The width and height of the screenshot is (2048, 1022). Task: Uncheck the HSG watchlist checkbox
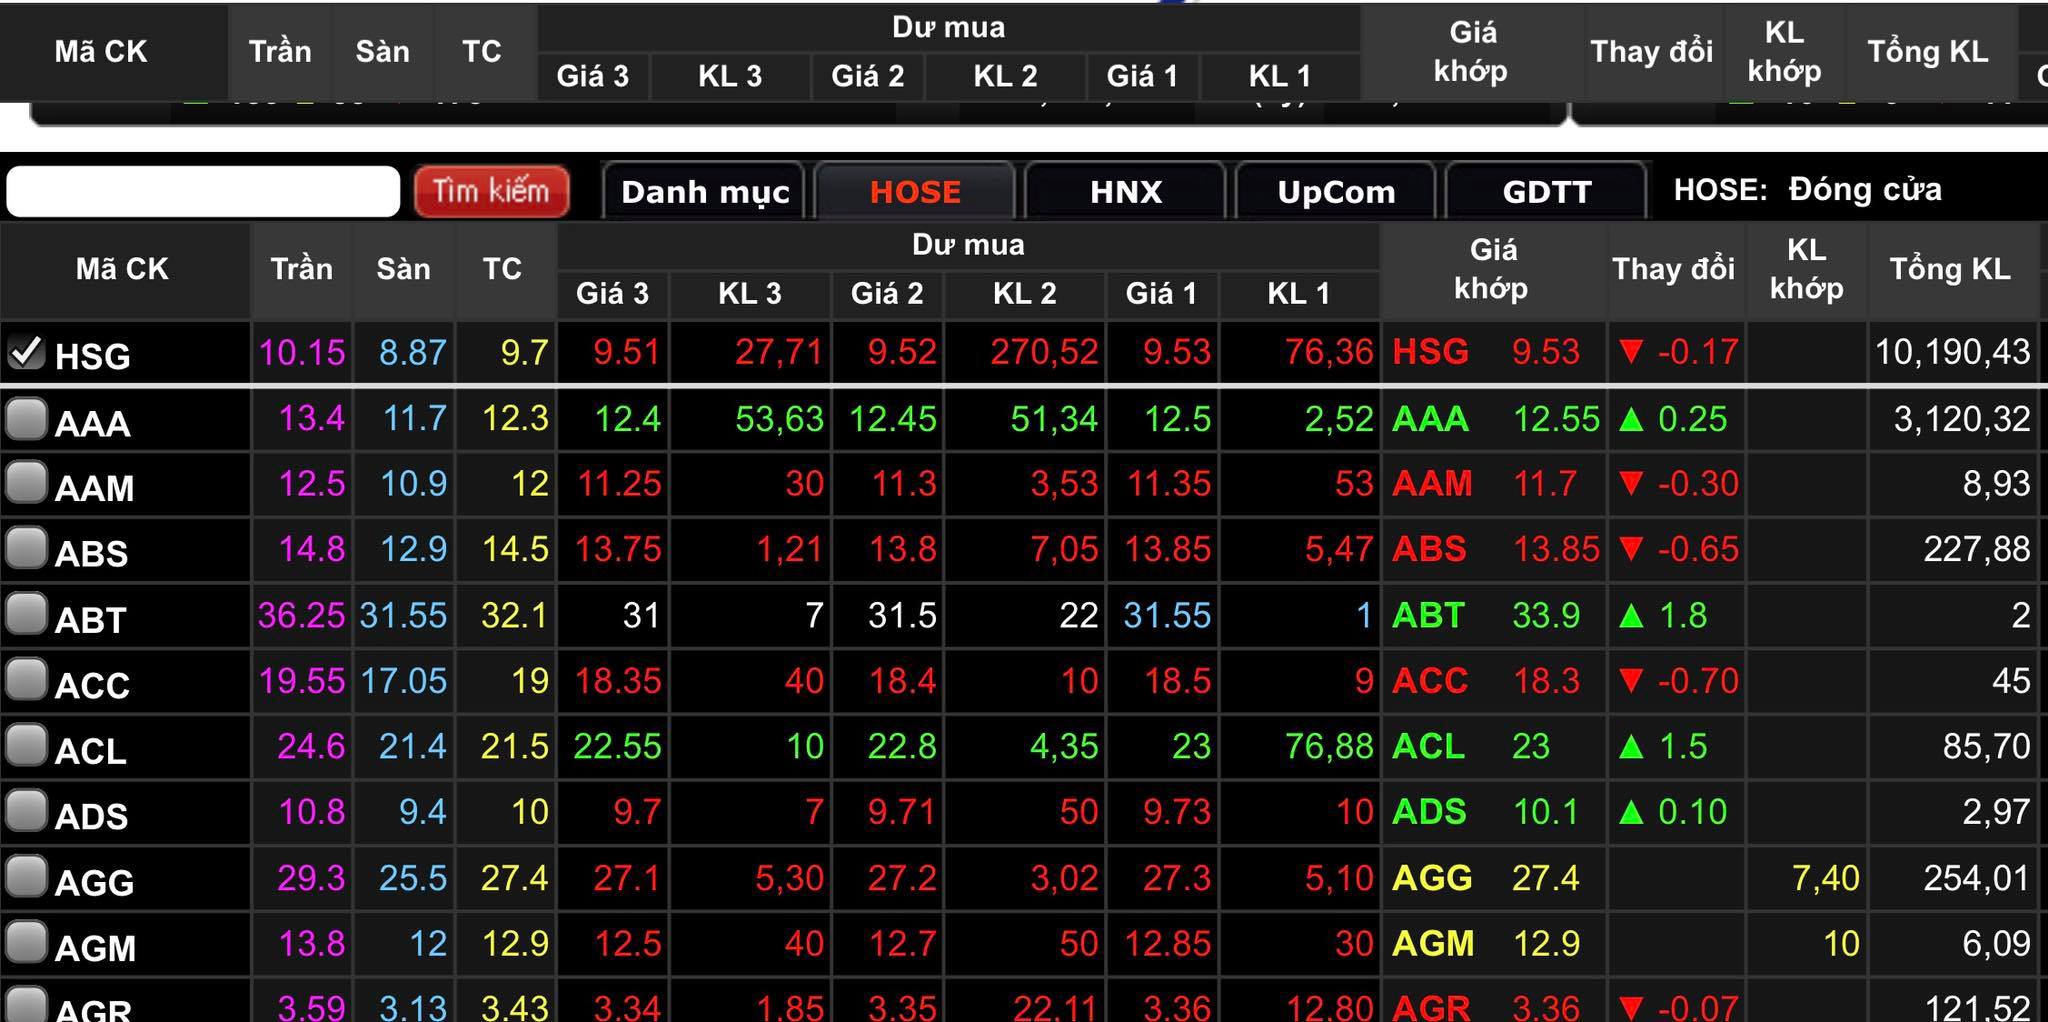coord(26,352)
